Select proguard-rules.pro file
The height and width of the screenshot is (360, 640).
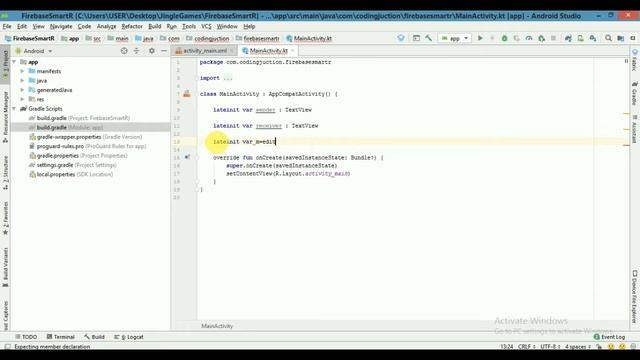(x=87, y=146)
